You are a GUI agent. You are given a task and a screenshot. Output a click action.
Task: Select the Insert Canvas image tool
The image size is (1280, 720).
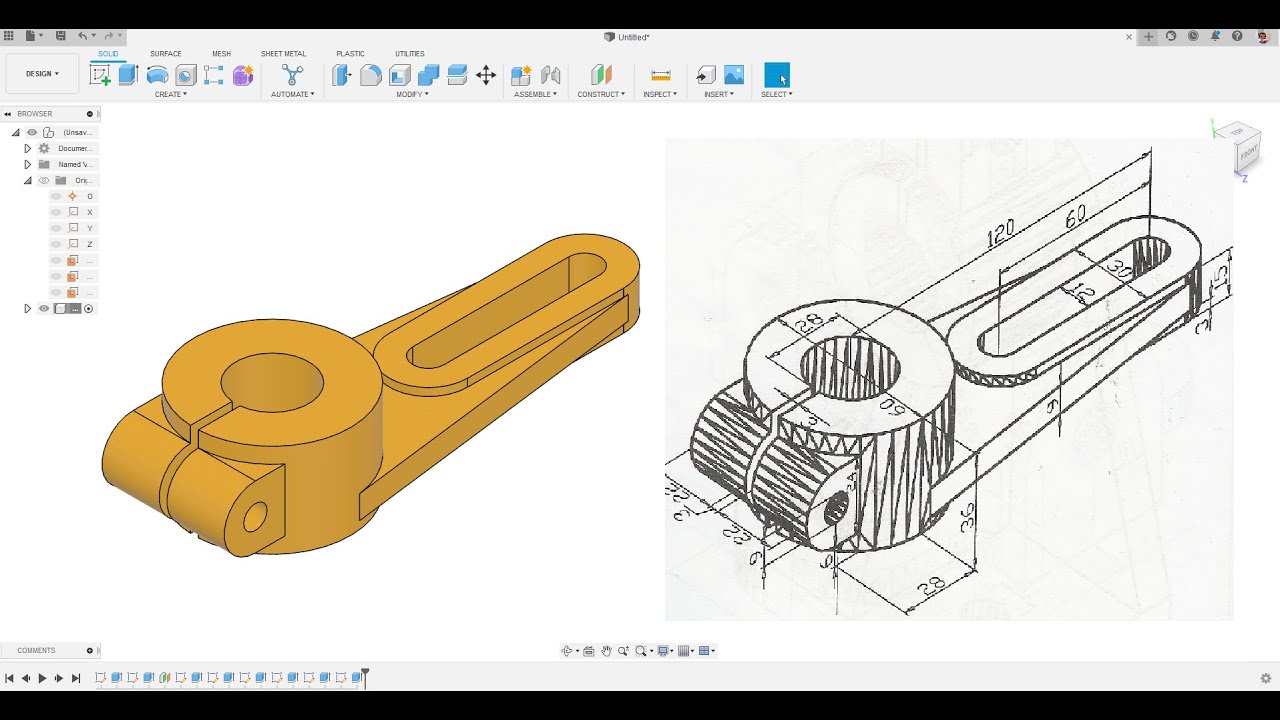click(734, 75)
